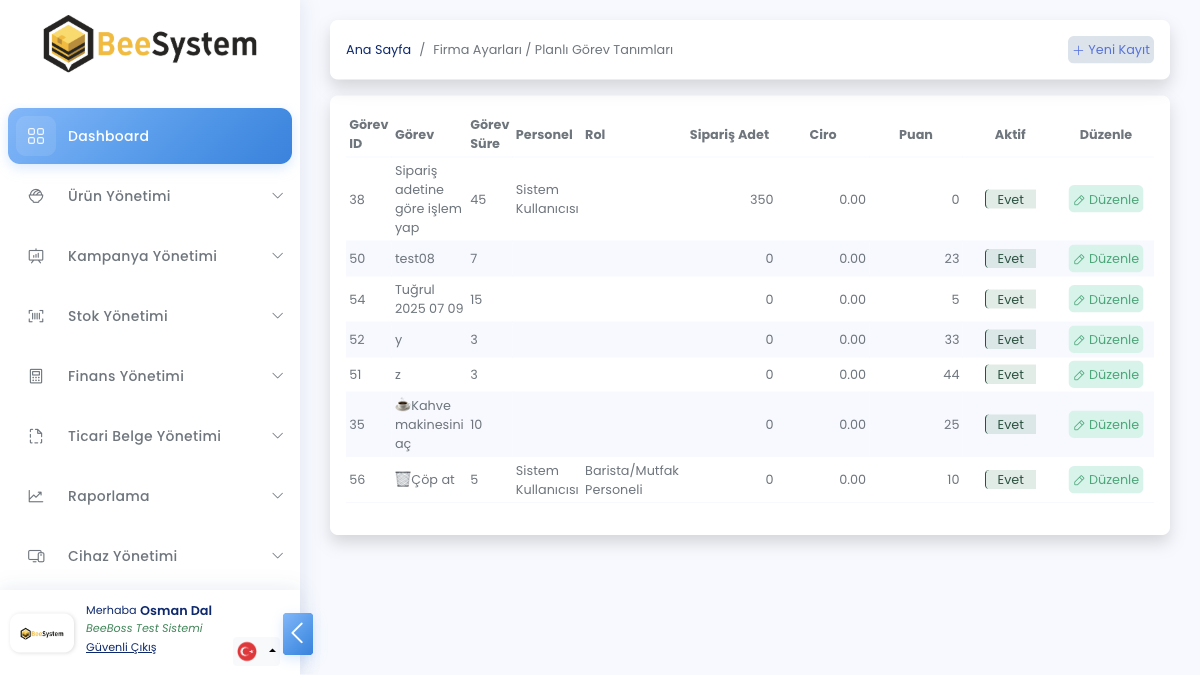Expand the Raporlama menu chevron

coord(278,496)
